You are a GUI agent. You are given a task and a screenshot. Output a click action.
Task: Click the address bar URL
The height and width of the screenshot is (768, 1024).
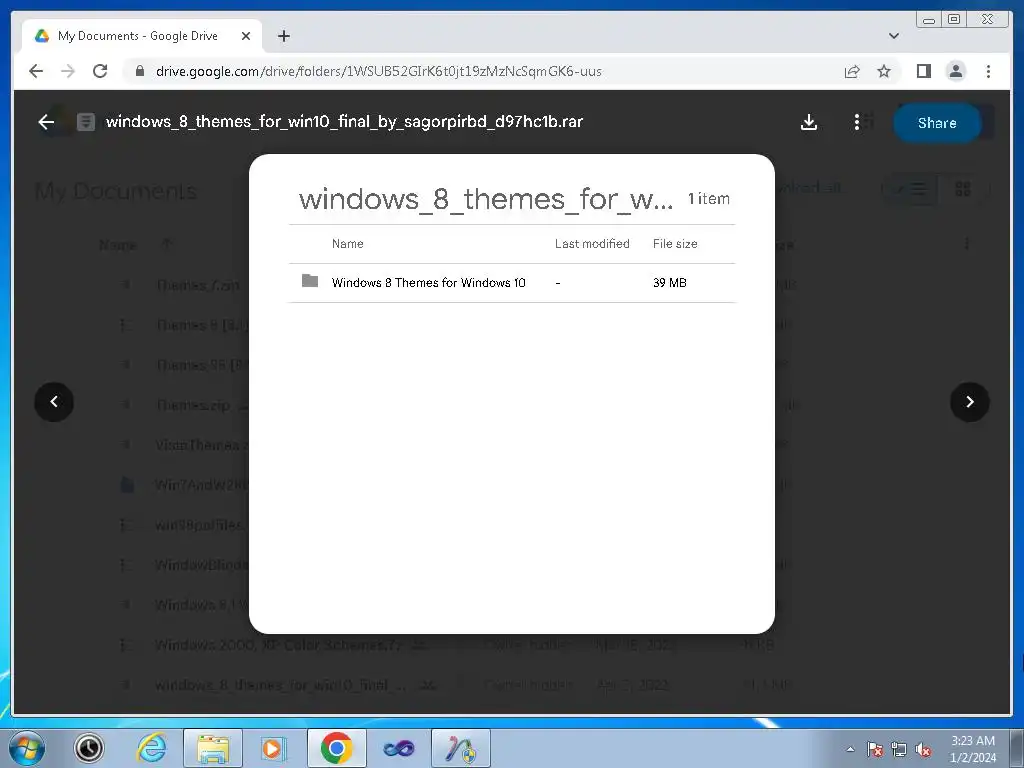[x=379, y=71]
